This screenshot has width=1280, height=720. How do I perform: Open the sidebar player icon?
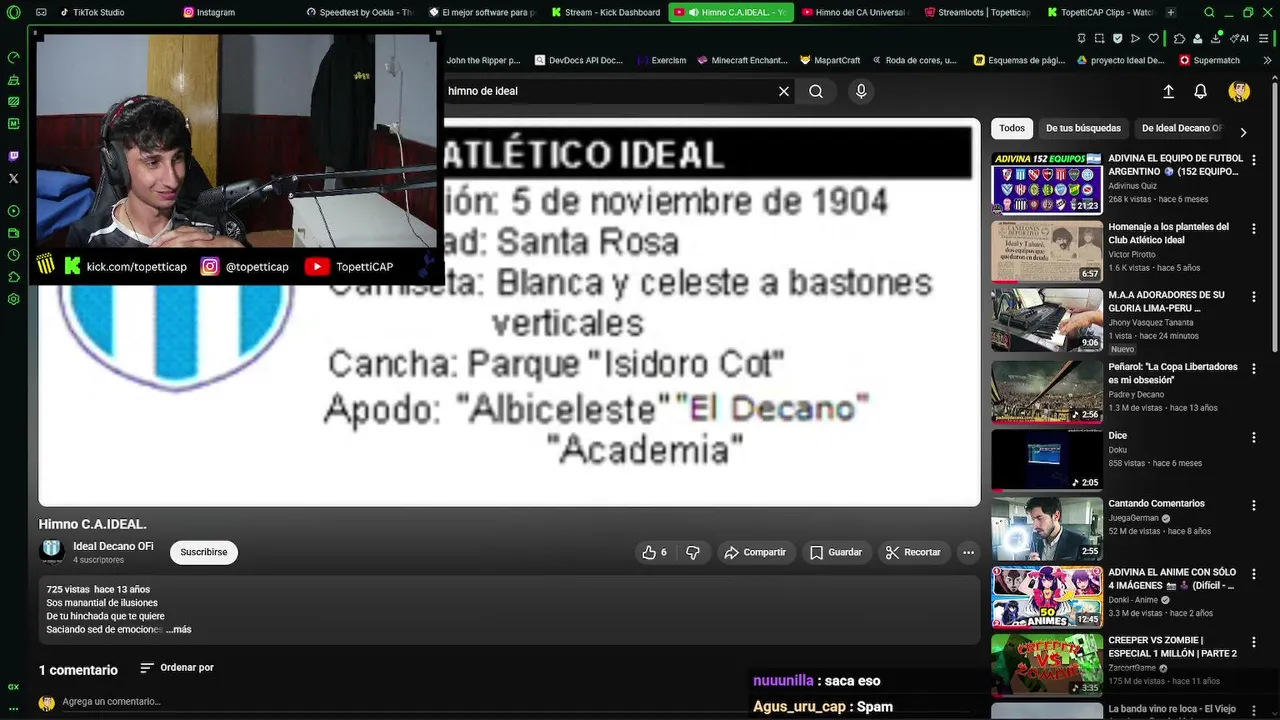[x=13, y=211]
